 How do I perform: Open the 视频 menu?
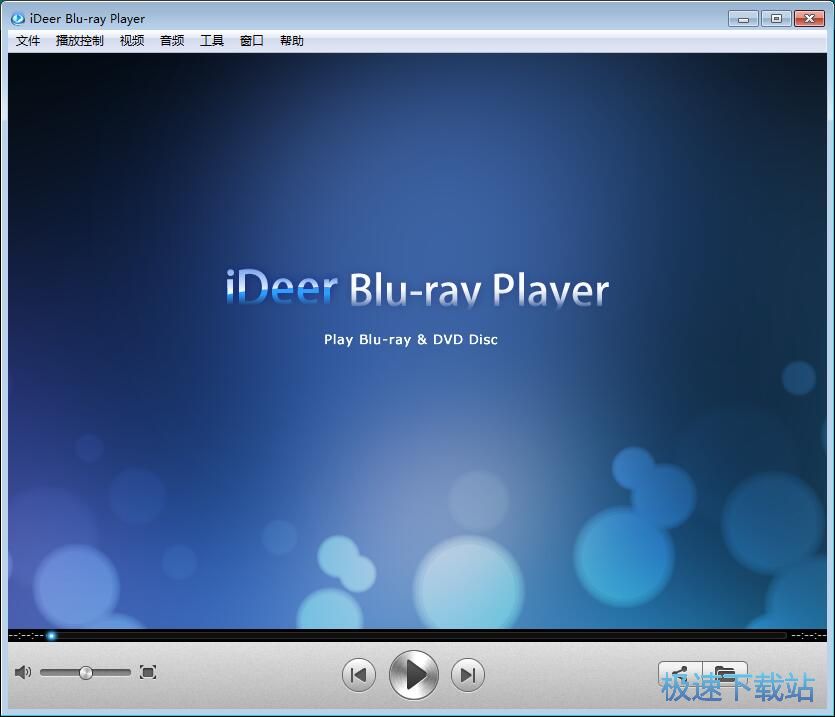(132, 40)
